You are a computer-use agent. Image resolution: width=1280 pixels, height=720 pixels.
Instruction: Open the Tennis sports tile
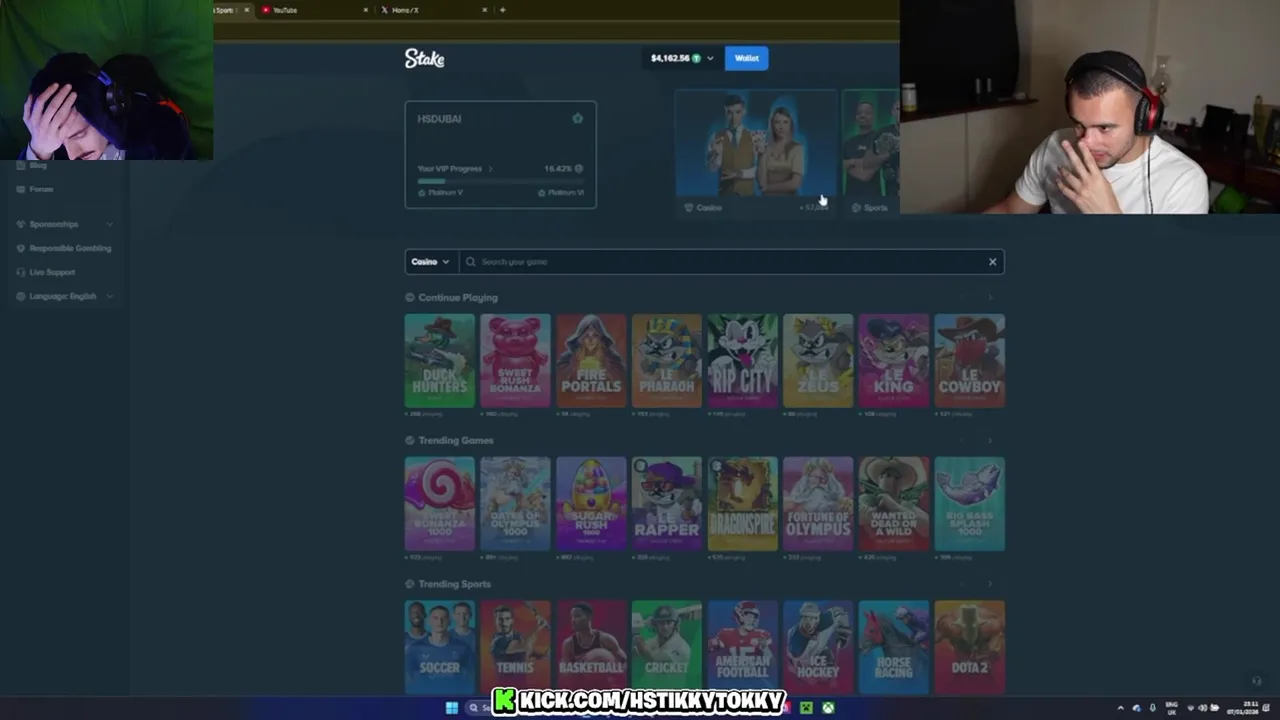point(515,646)
